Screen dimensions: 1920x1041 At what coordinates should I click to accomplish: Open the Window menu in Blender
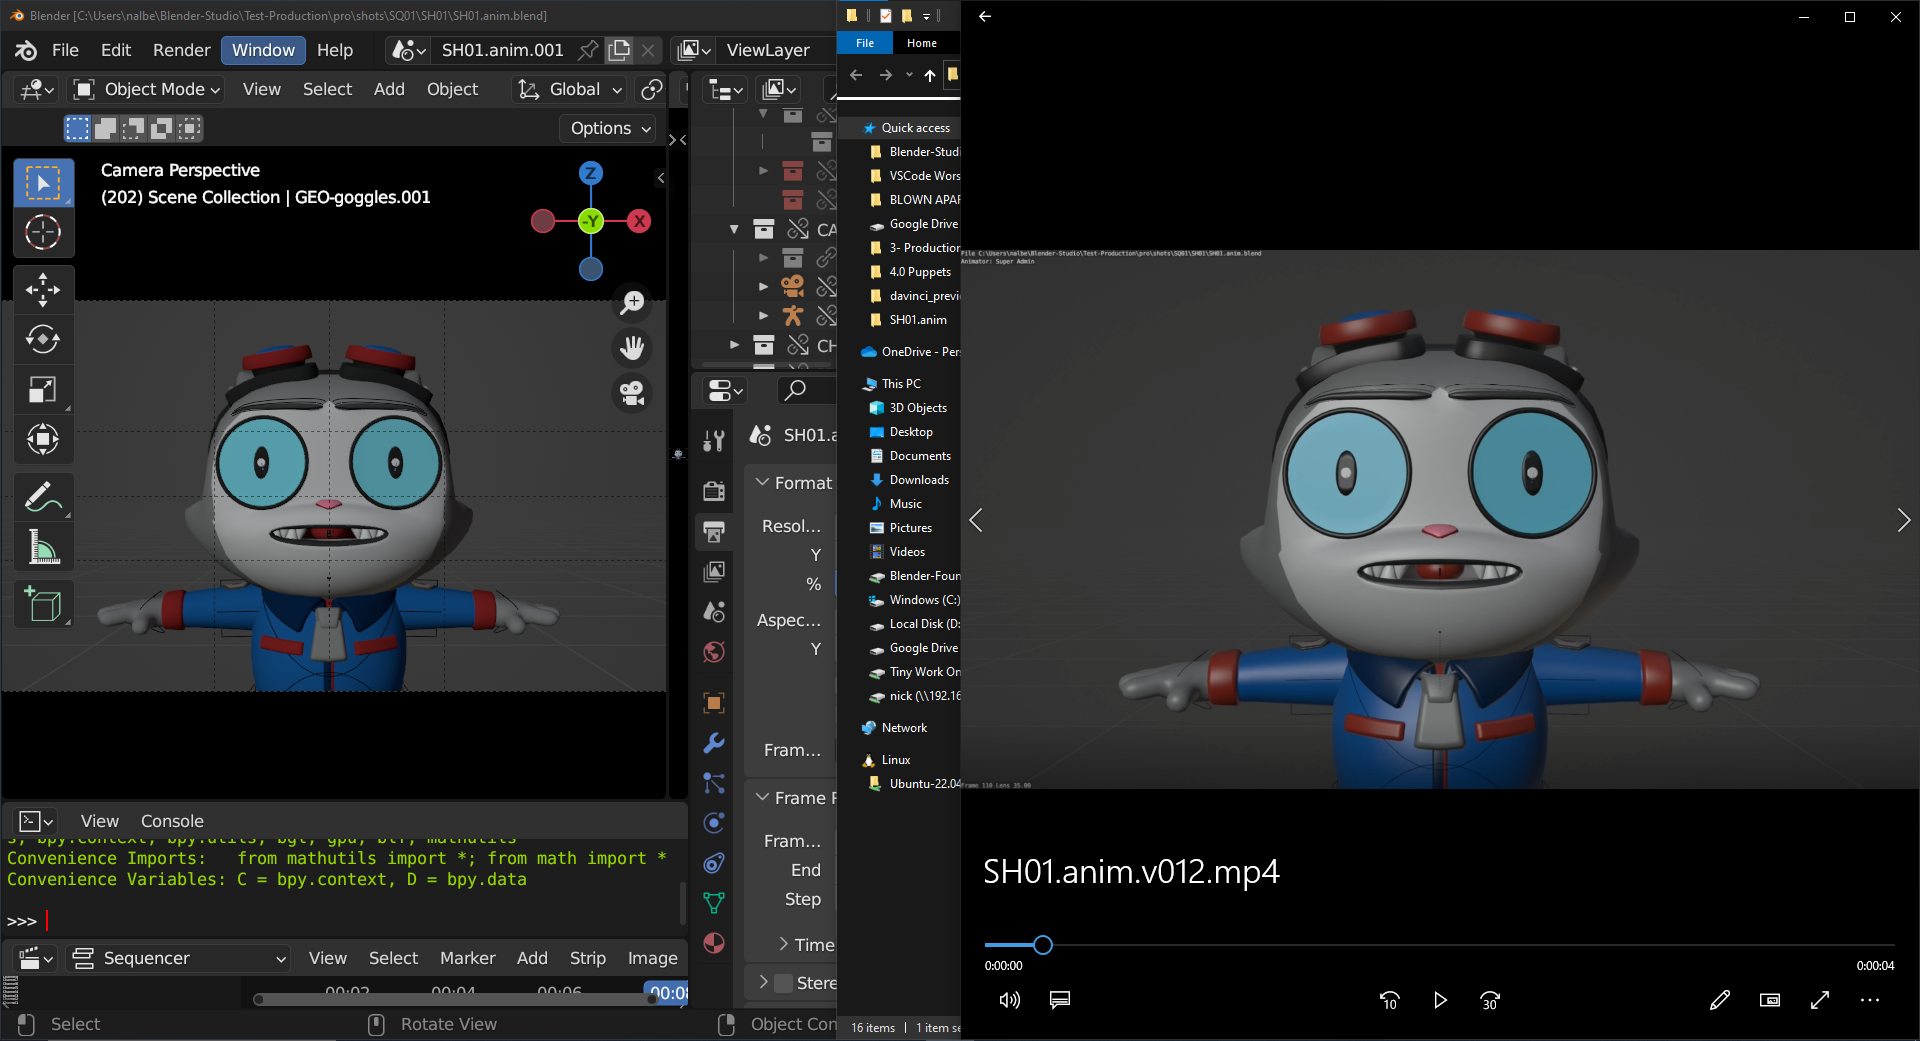tap(263, 50)
